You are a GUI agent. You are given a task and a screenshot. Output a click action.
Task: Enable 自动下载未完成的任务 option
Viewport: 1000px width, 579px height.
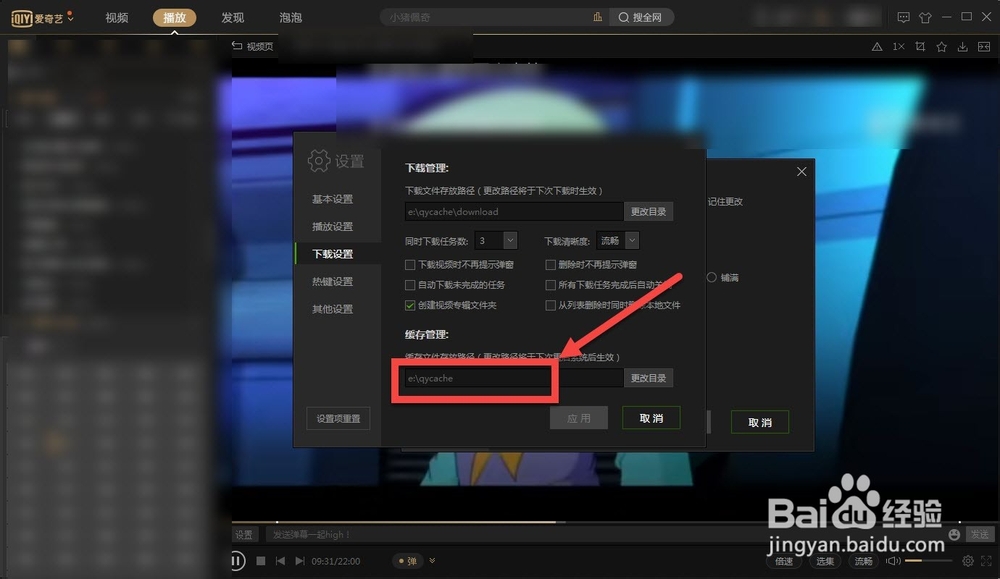410,284
